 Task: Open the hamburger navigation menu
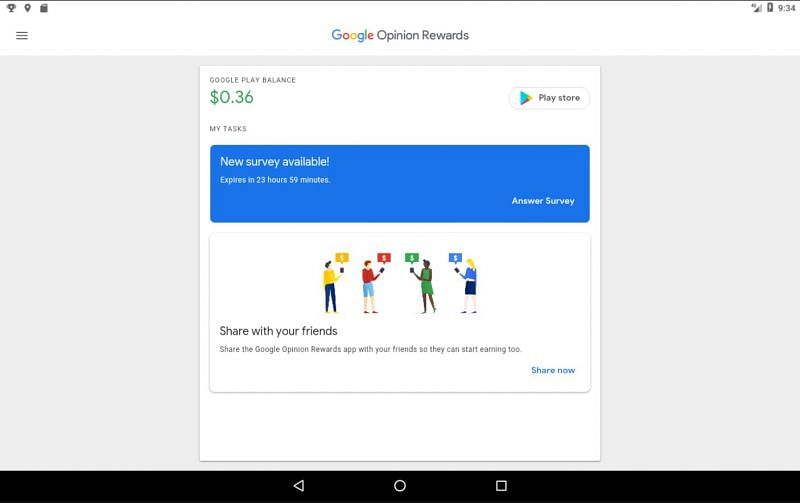[22, 36]
